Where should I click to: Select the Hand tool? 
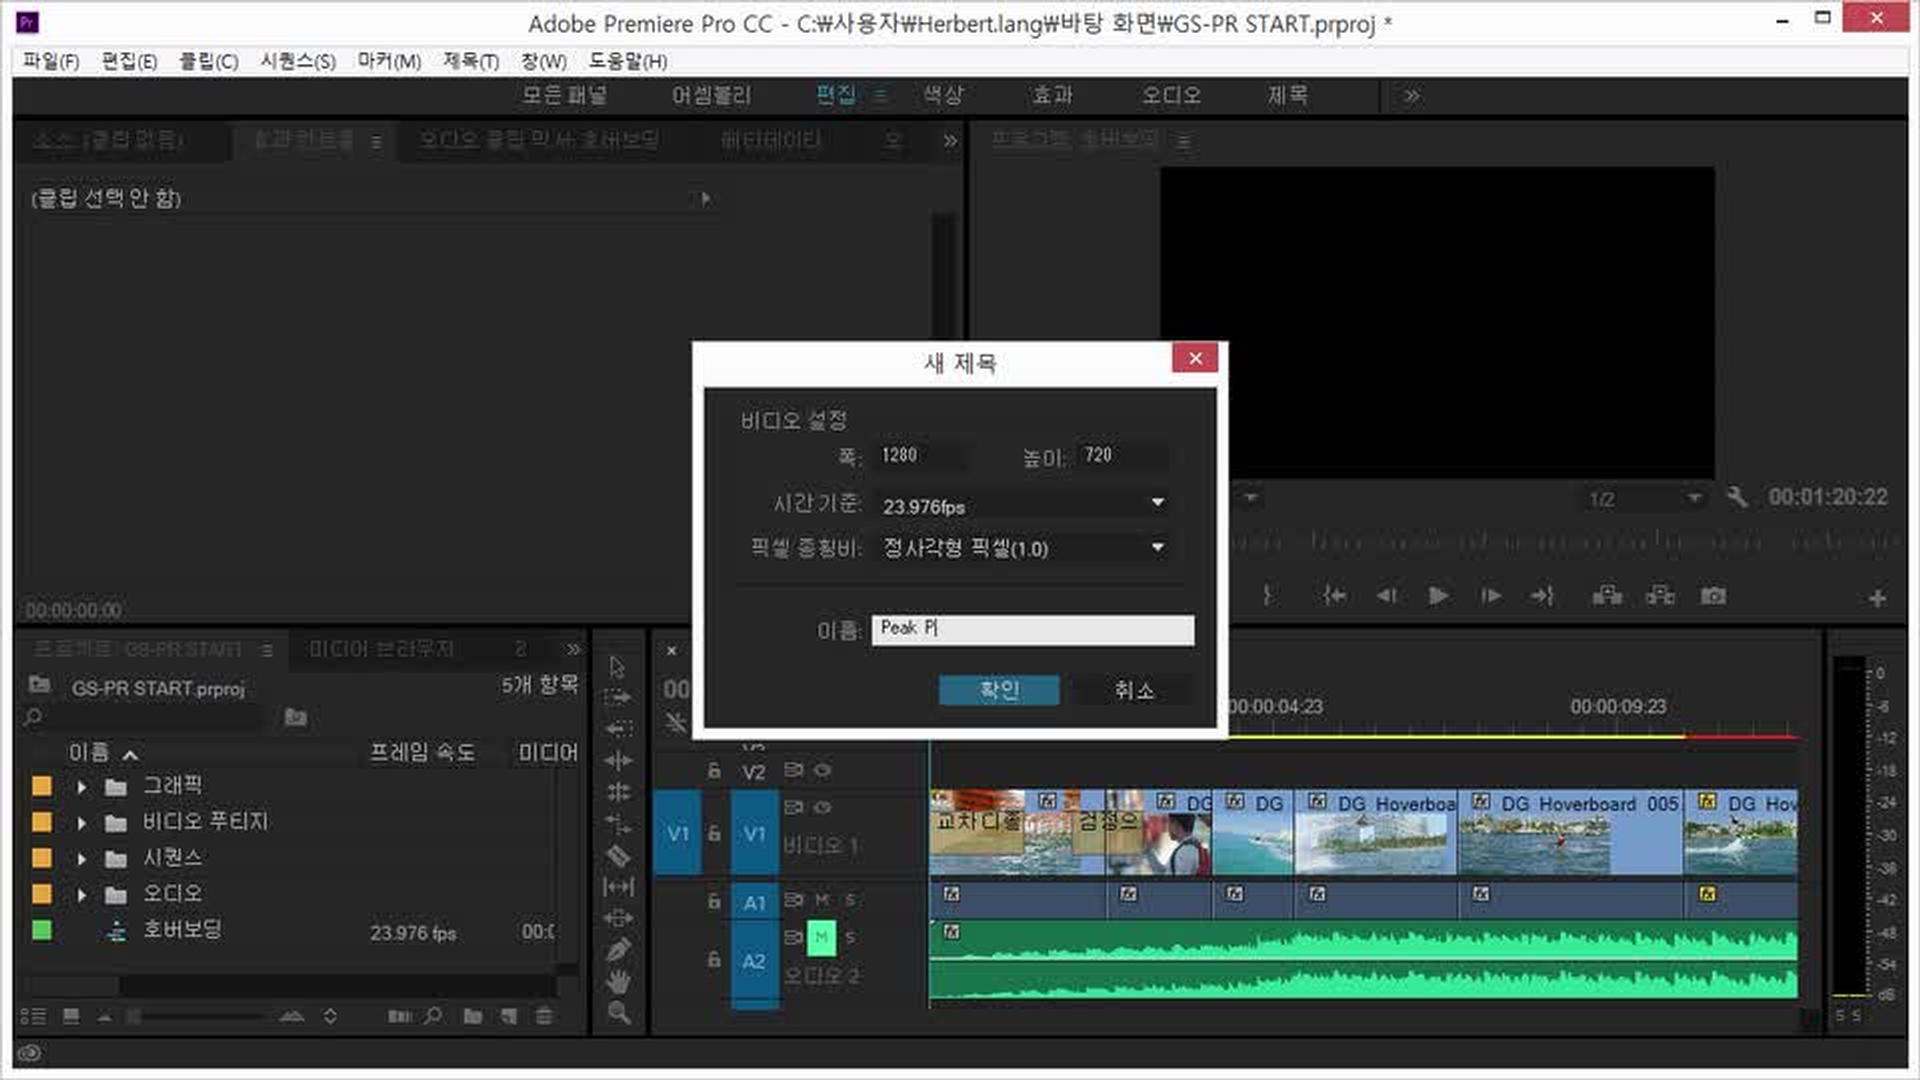[x=618, y=981]
